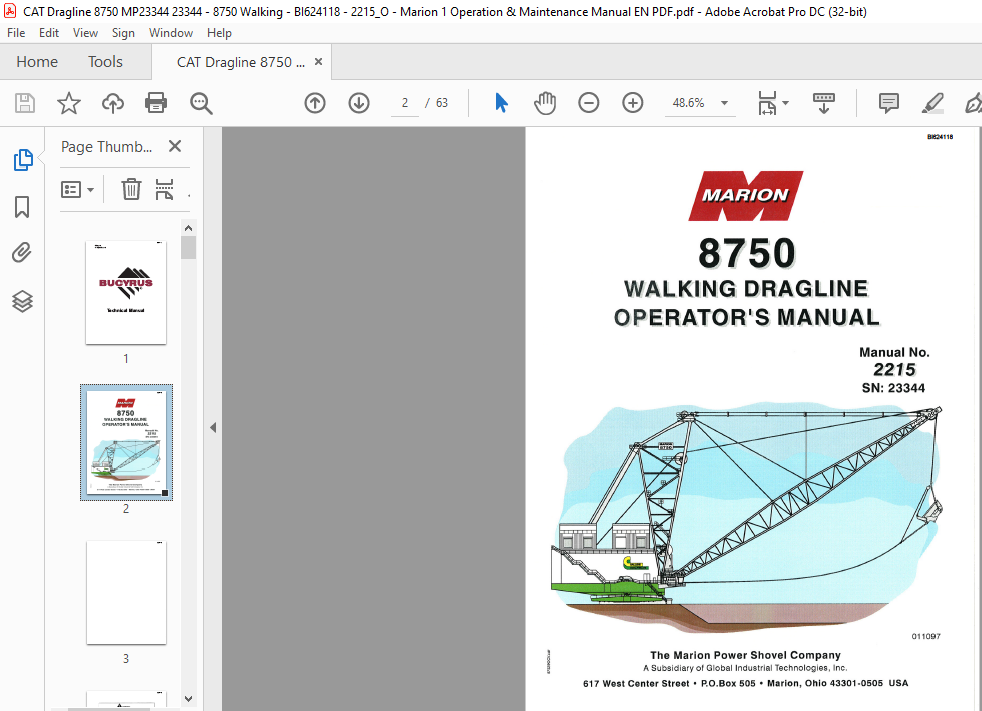Image resolution: width=982 pixels, height=711 pixels.
Task: Go to previous page arrow
Action: click(315, 103)
